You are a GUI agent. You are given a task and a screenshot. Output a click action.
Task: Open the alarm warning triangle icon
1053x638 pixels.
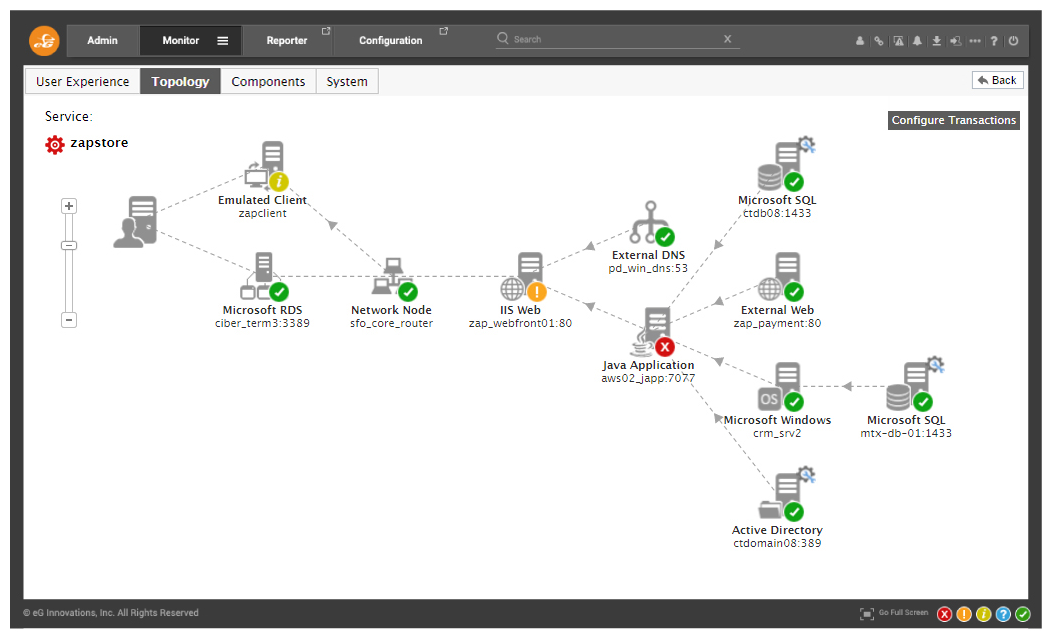point(899,41)
